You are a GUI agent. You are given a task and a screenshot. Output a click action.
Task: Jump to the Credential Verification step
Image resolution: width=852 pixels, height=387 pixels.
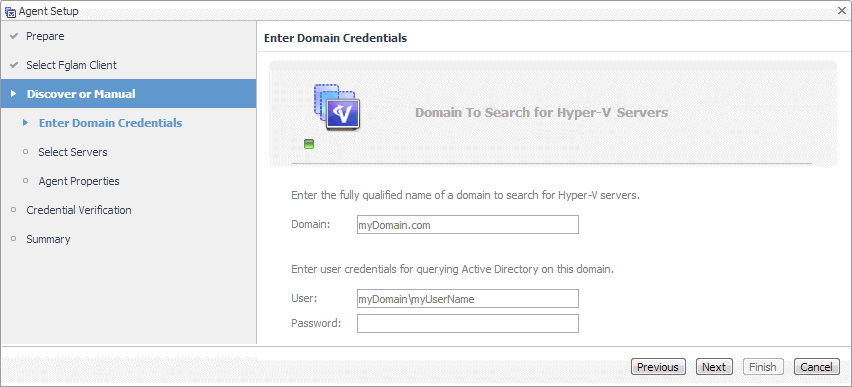click(x=79, y=210)
